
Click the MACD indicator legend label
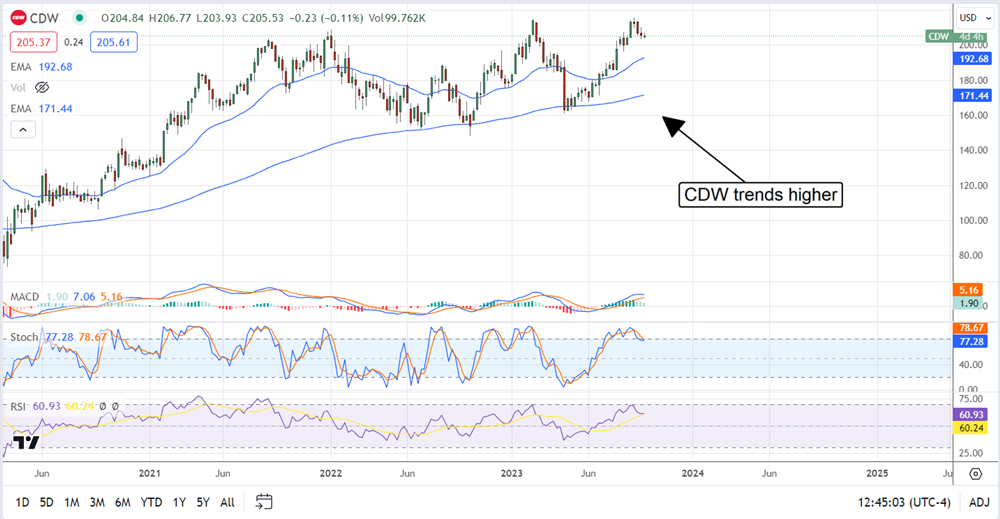25,297
